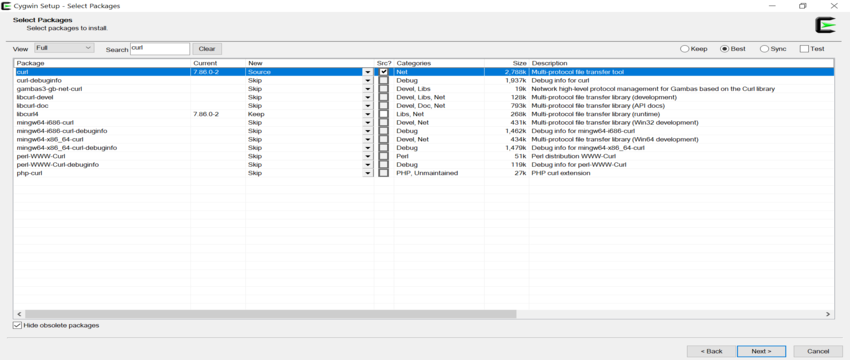Select mingw64-i686-curl-debuginfo package name
This screenshot has width=850, height=360.
coord(61,131)
